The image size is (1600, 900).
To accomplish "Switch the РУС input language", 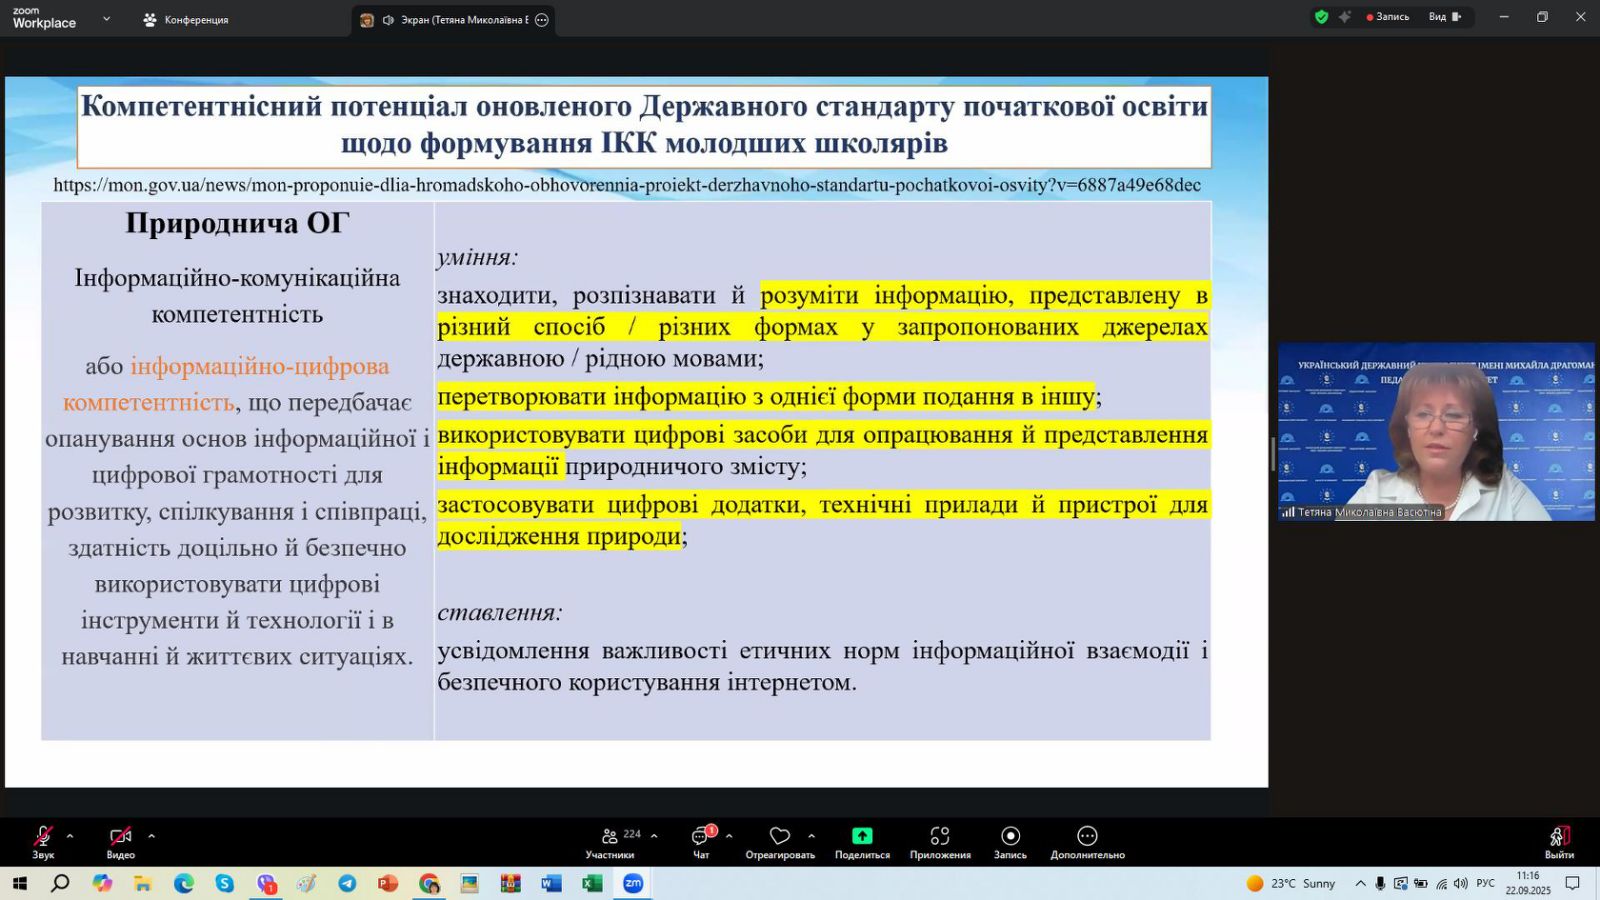I will coord(1486,883).
